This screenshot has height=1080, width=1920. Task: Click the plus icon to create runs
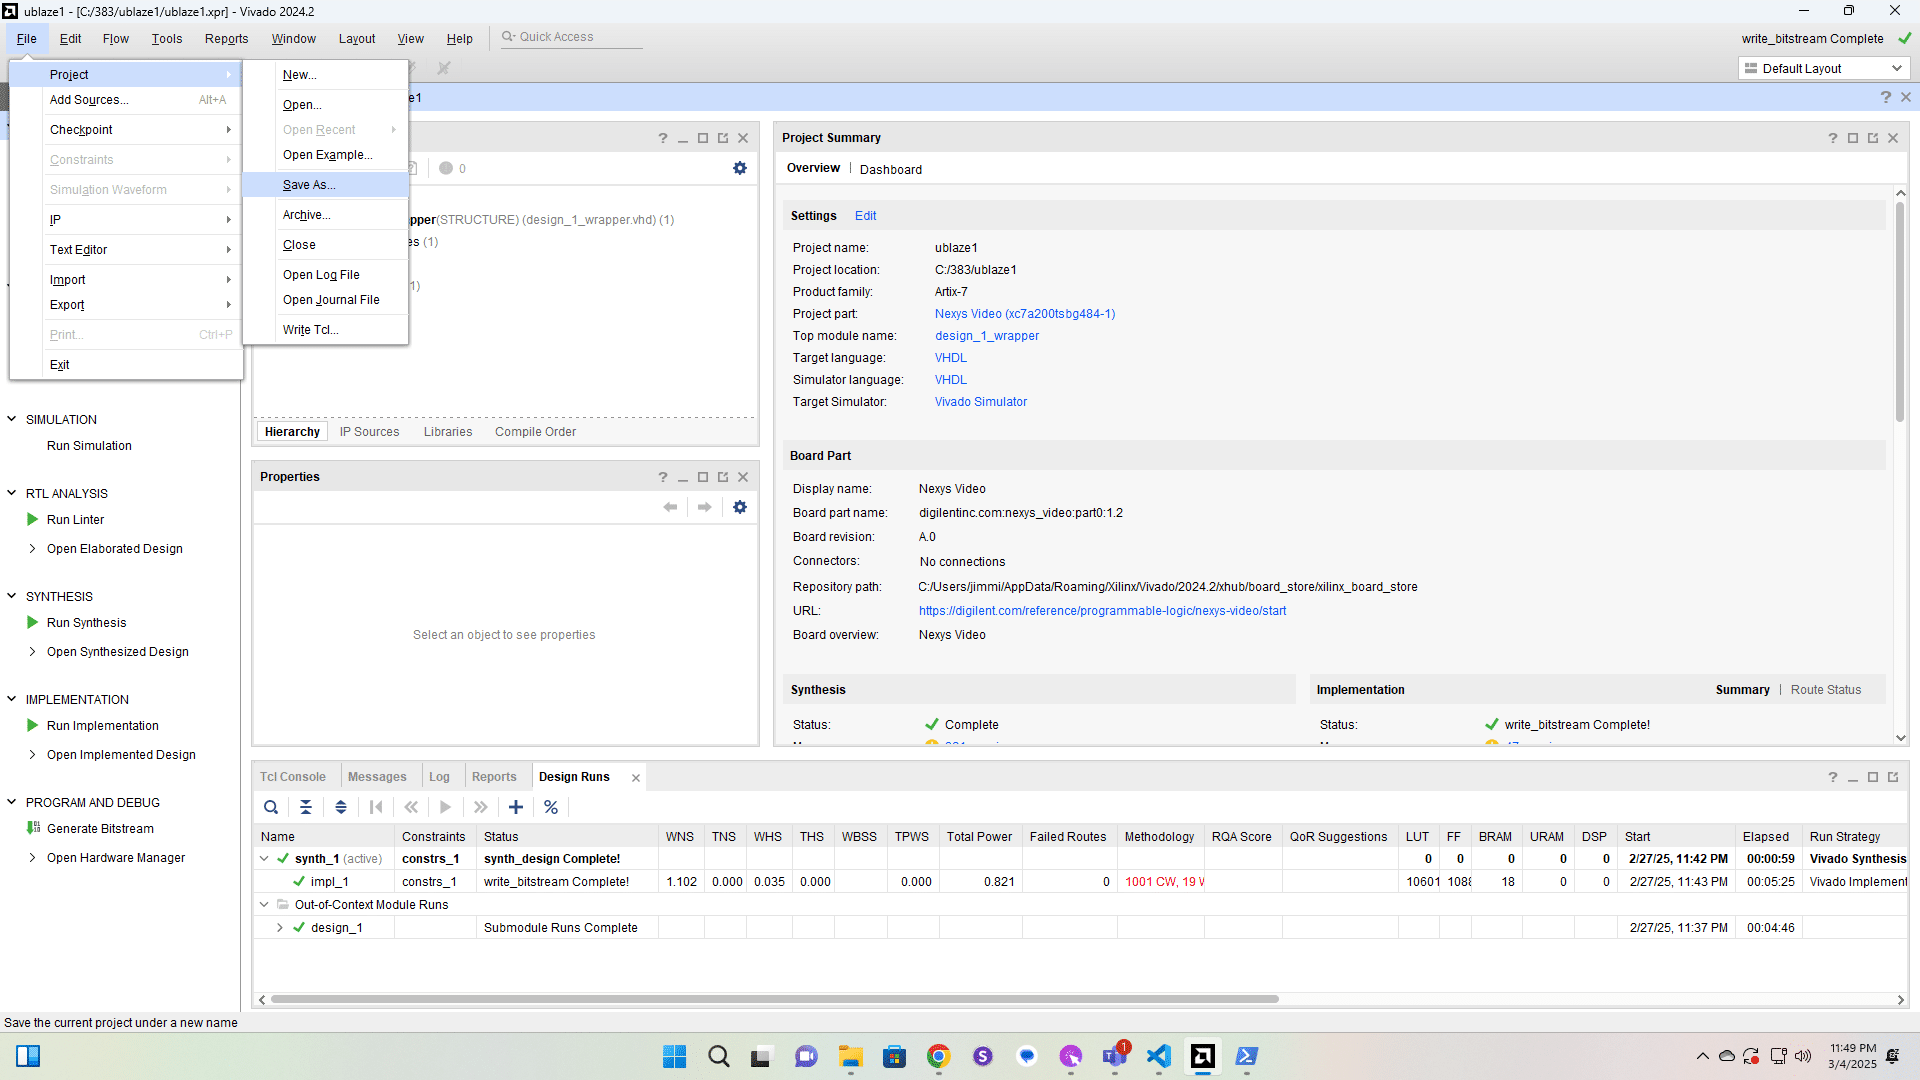[516, 807]
